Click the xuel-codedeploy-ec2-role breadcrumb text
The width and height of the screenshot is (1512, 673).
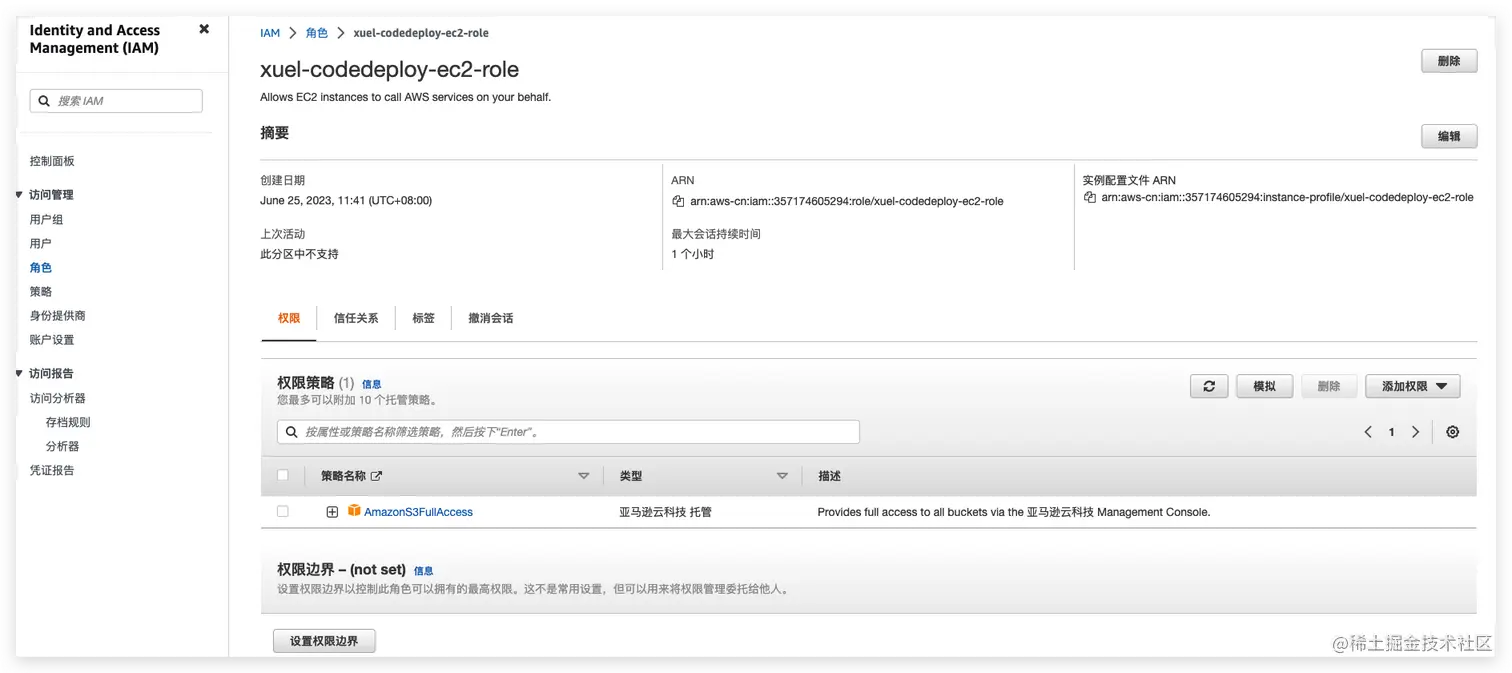tap(421, 33)
